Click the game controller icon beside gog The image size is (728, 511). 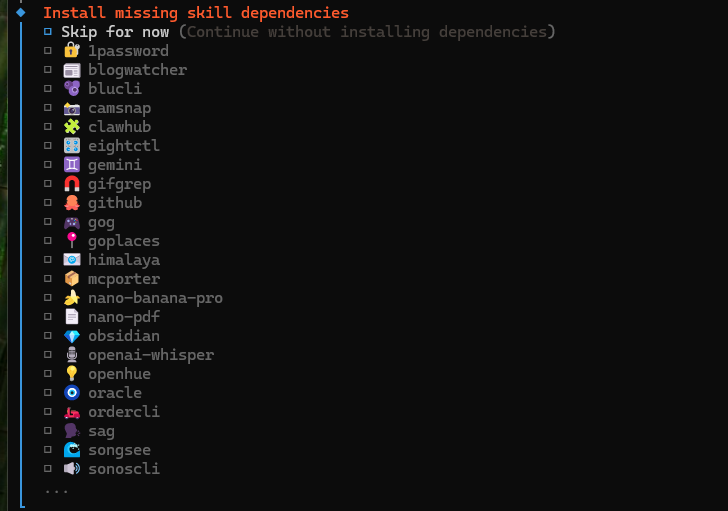[71, 222]
